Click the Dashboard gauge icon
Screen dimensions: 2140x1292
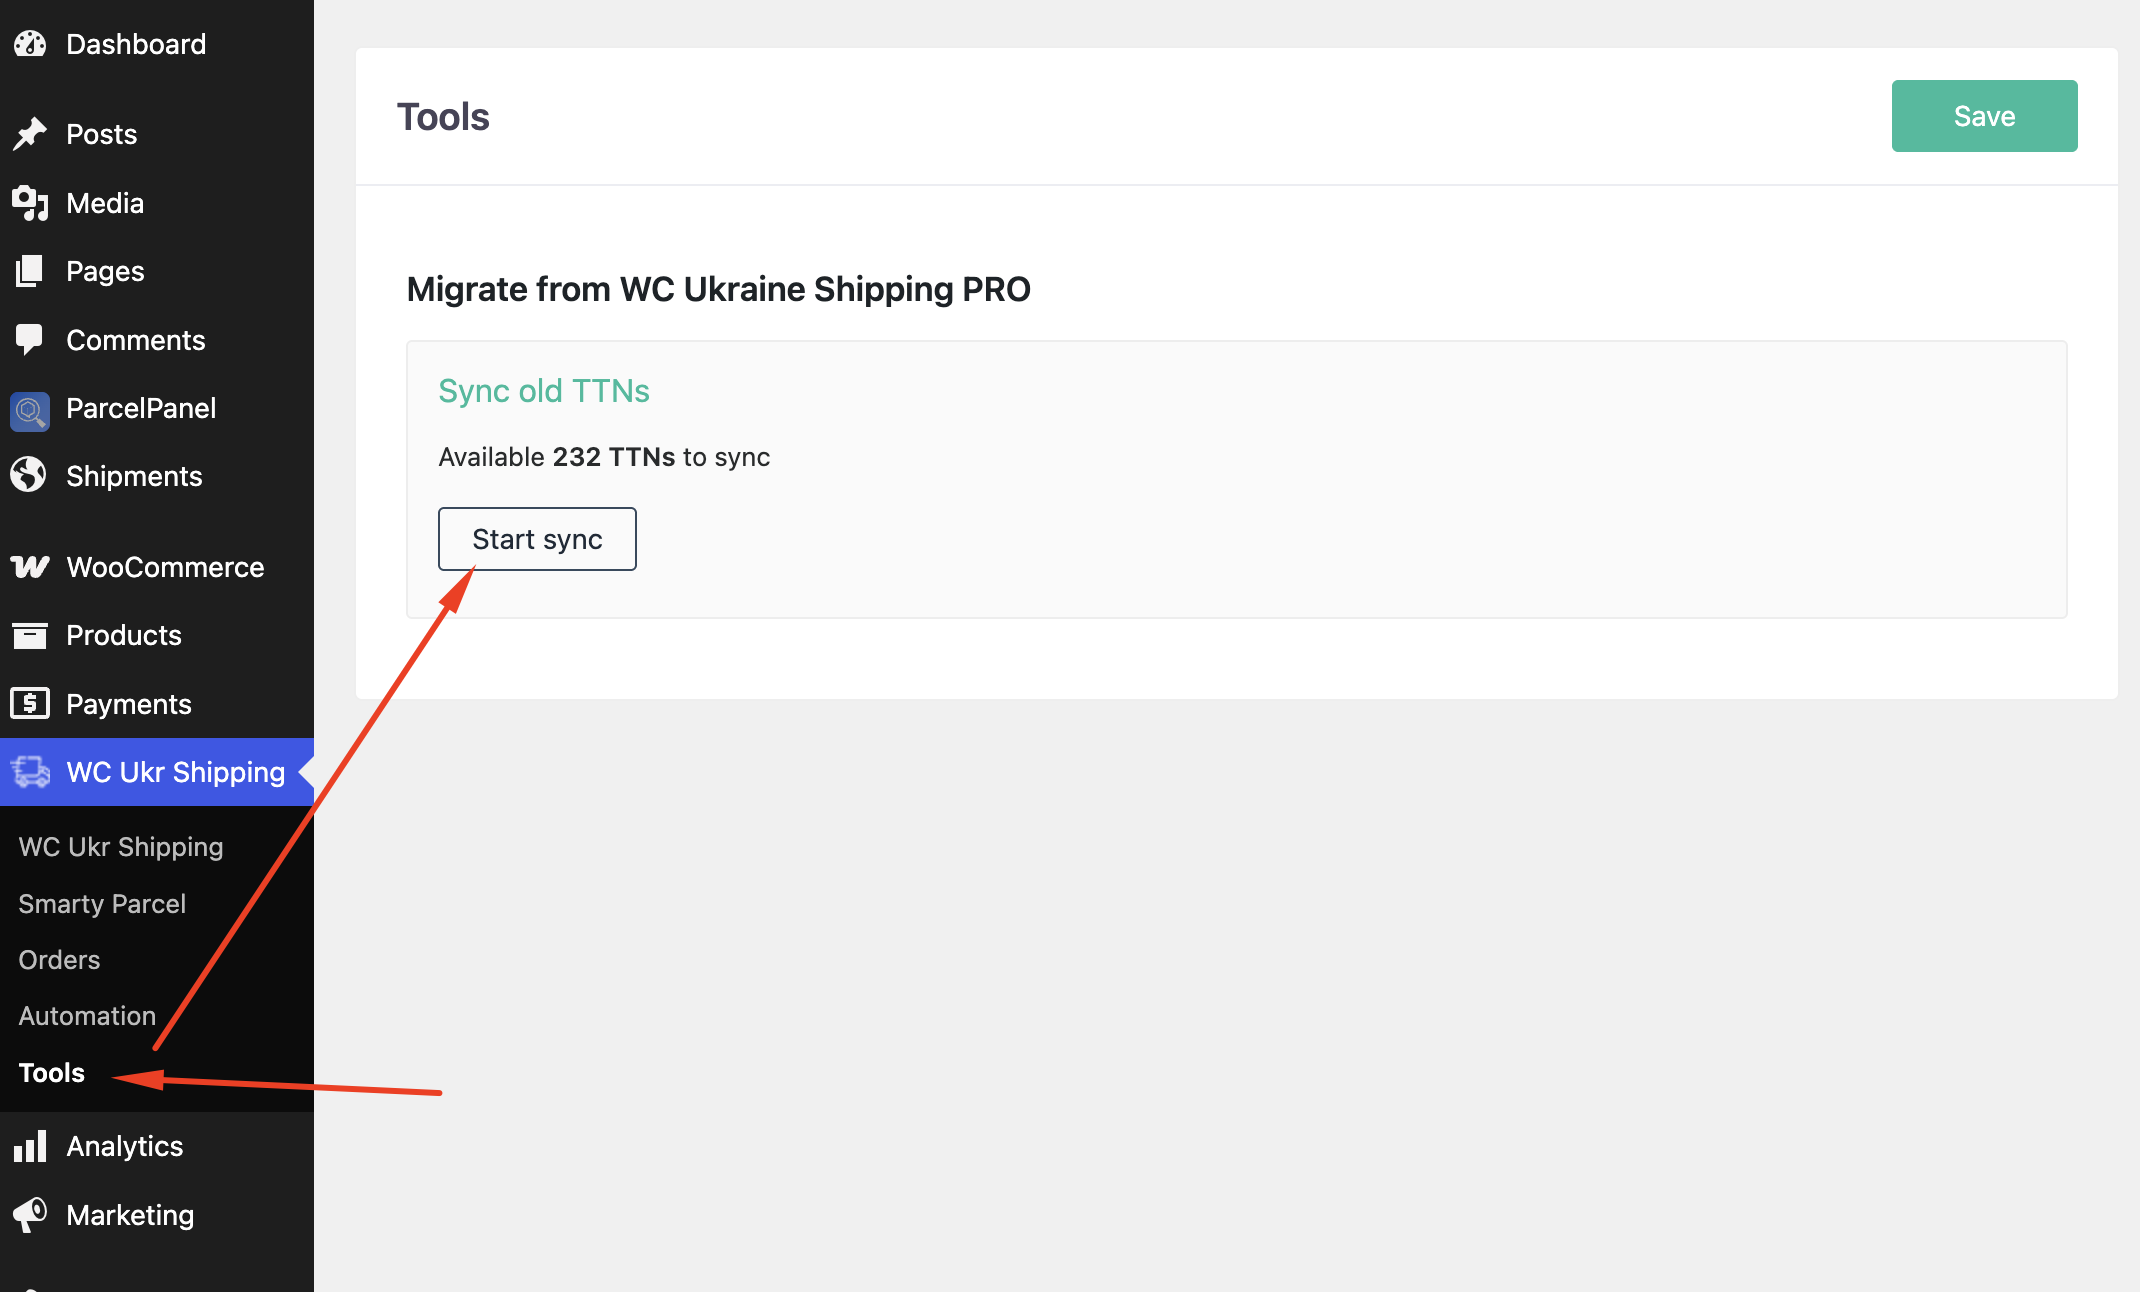[30, 44]
